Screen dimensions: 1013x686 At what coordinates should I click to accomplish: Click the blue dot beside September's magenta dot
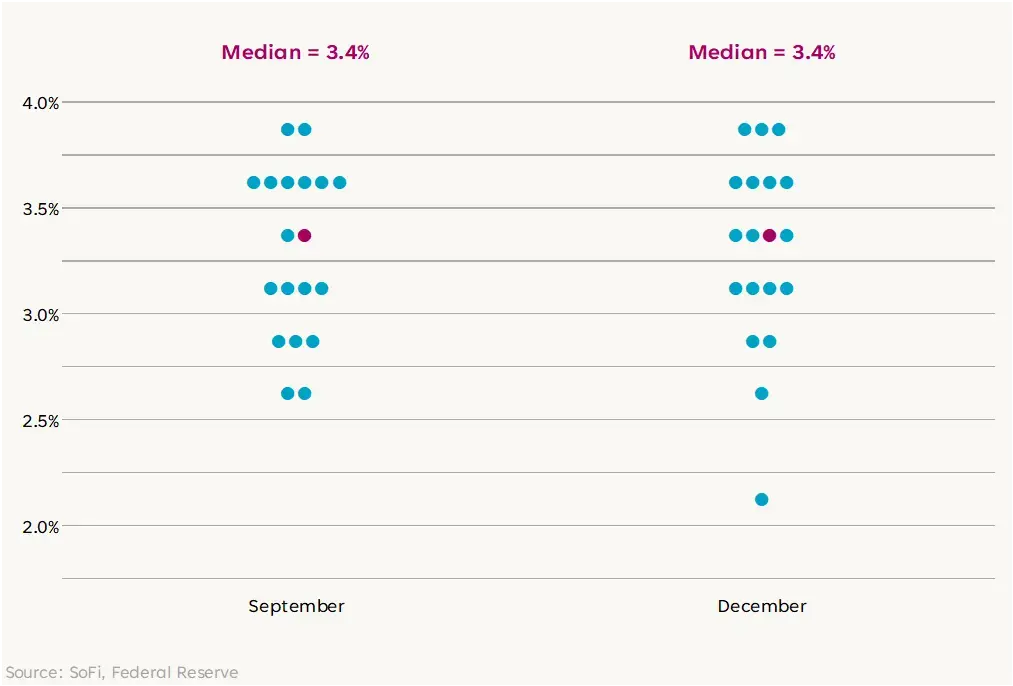click(288, 235)
